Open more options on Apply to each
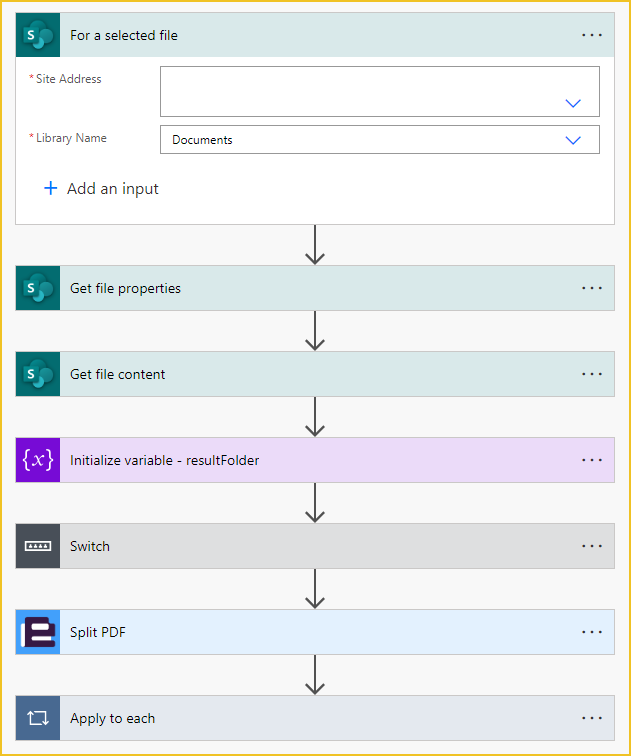Viewport: 631px width, 756px height. [591, 718]
